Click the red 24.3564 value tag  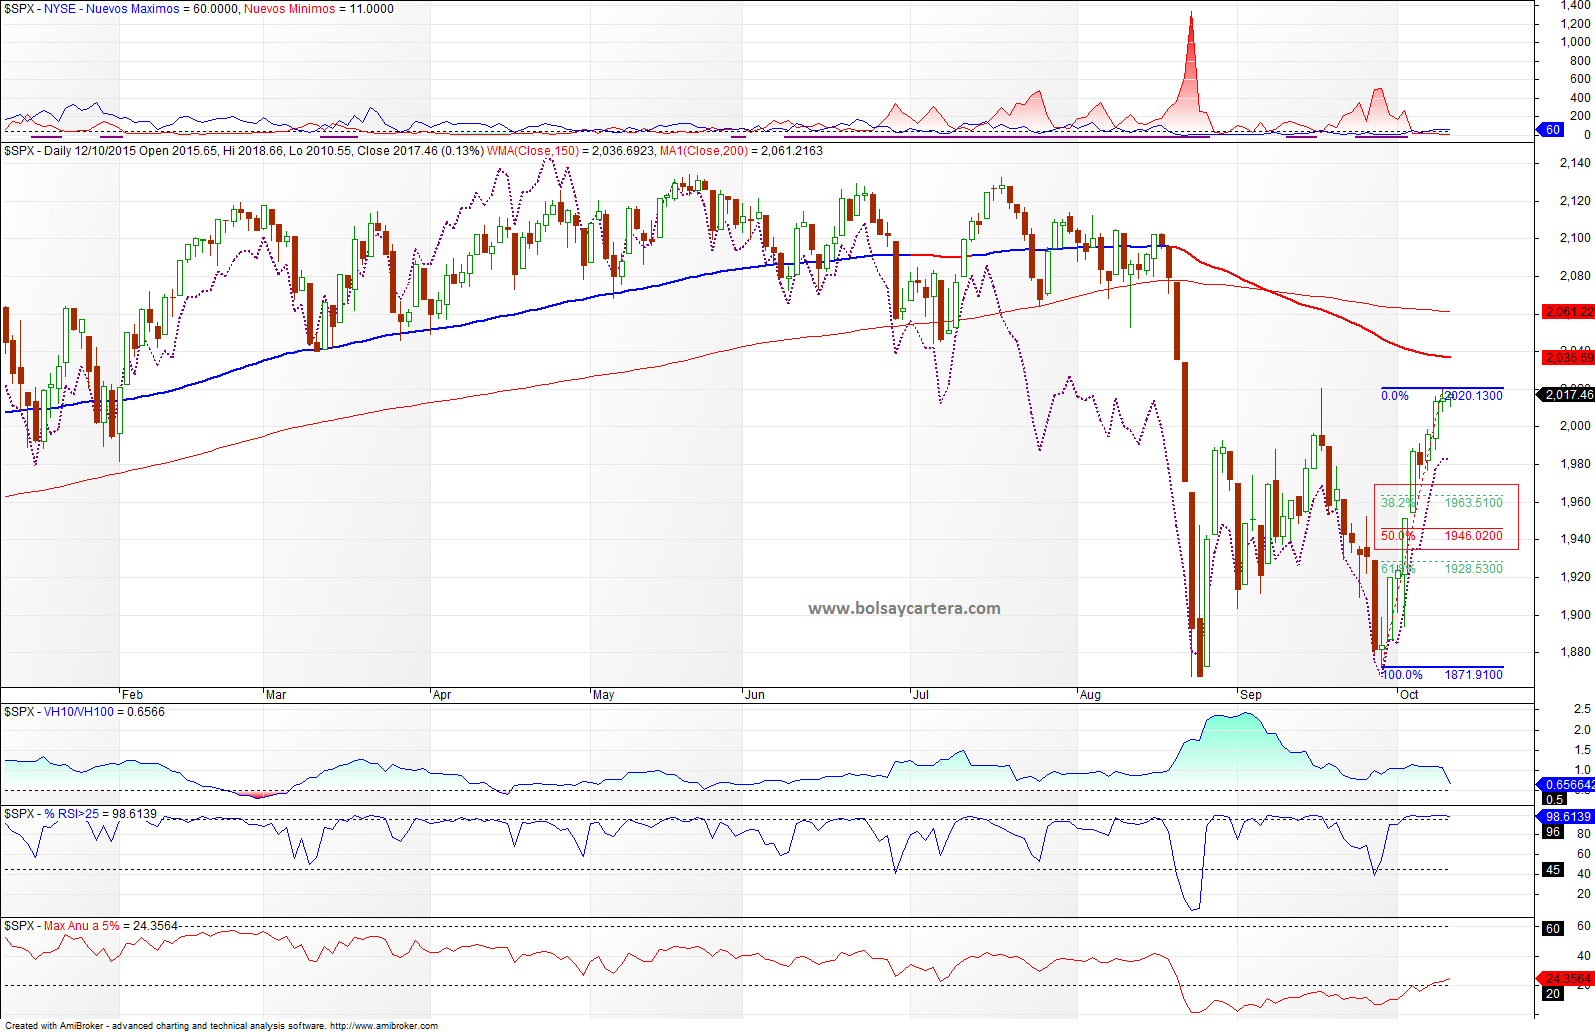coord(1565,979)
